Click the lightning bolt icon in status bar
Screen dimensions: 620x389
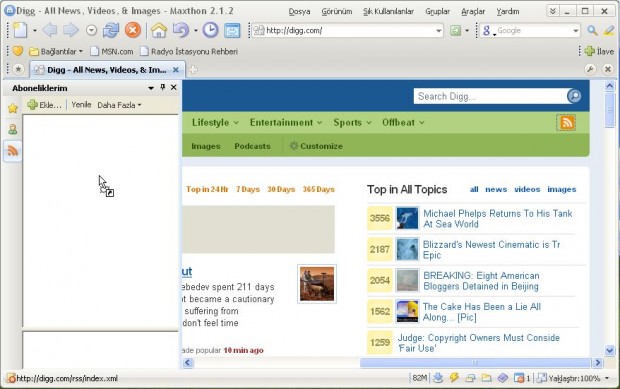point(454,378)
